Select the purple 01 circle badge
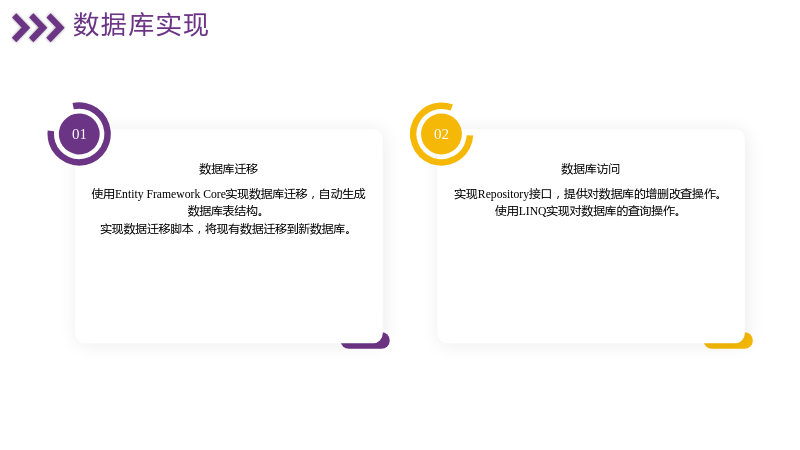The height and width of the screenshot is (450, 800). [79, 134]
